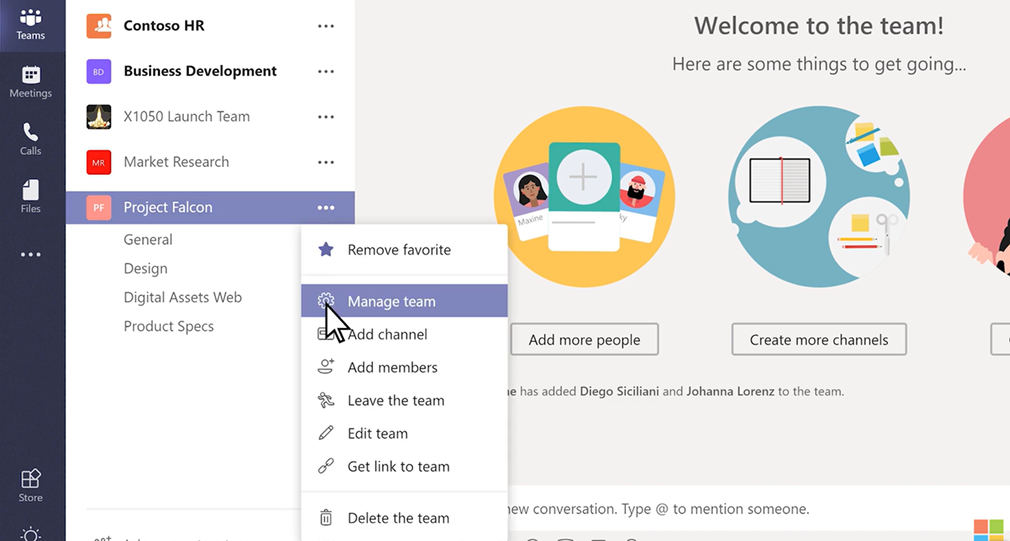1010x541 pixels.
Task: Click the running figure Leave the team icon
Action: point(326,400)
